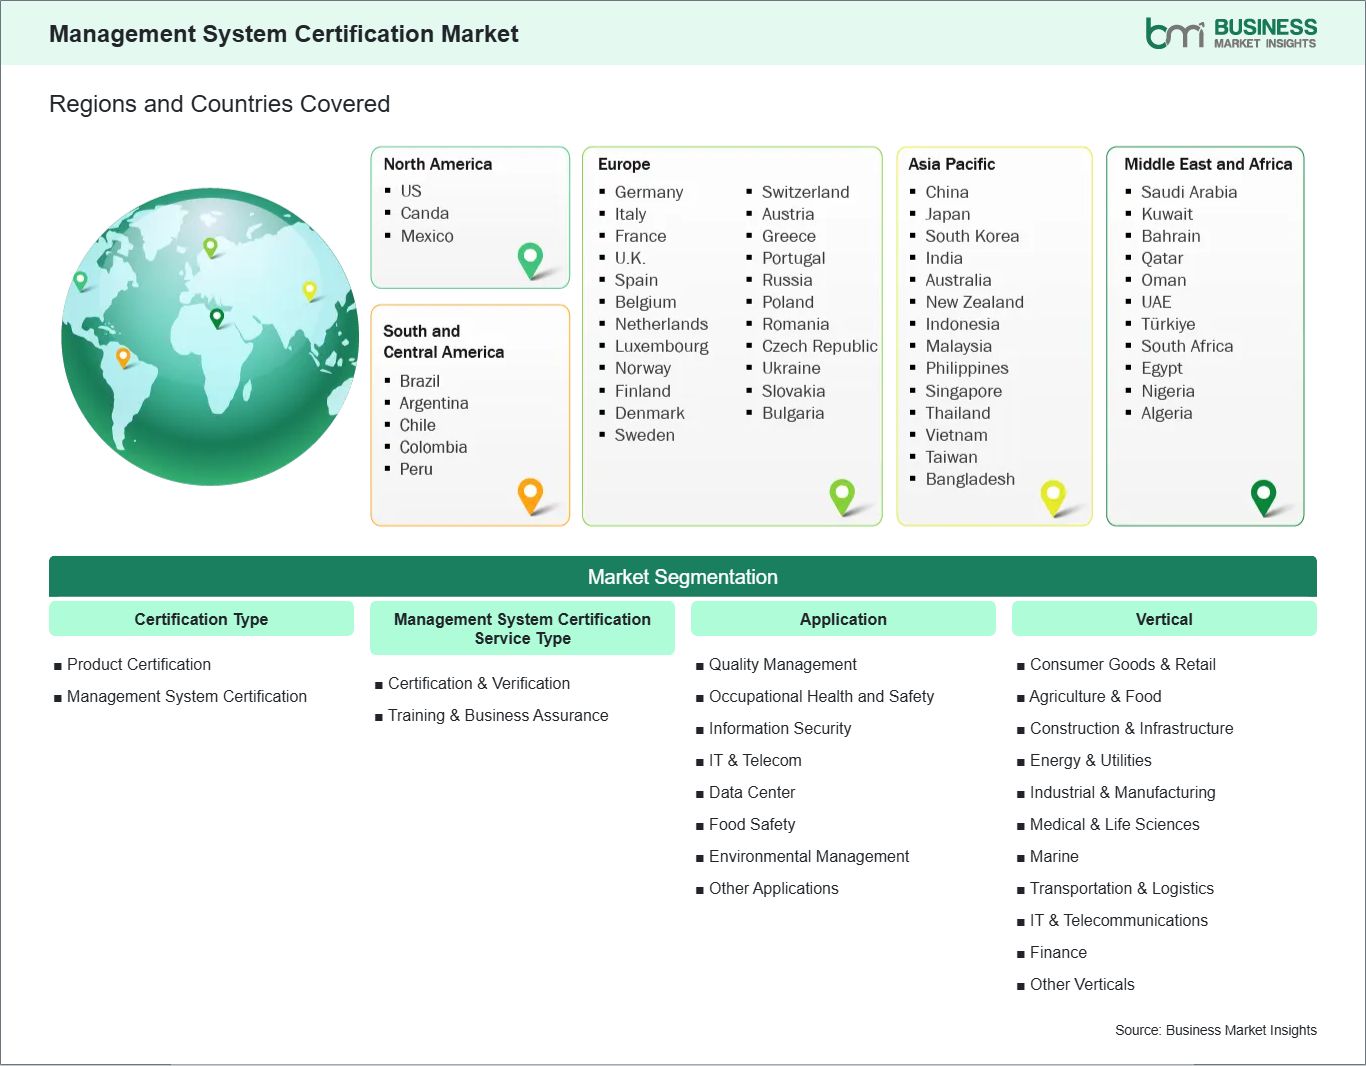The width and height of the screenshot is (1366, 1066).
Task: Click the light green pin in Europe box
Action: [842, 494]
